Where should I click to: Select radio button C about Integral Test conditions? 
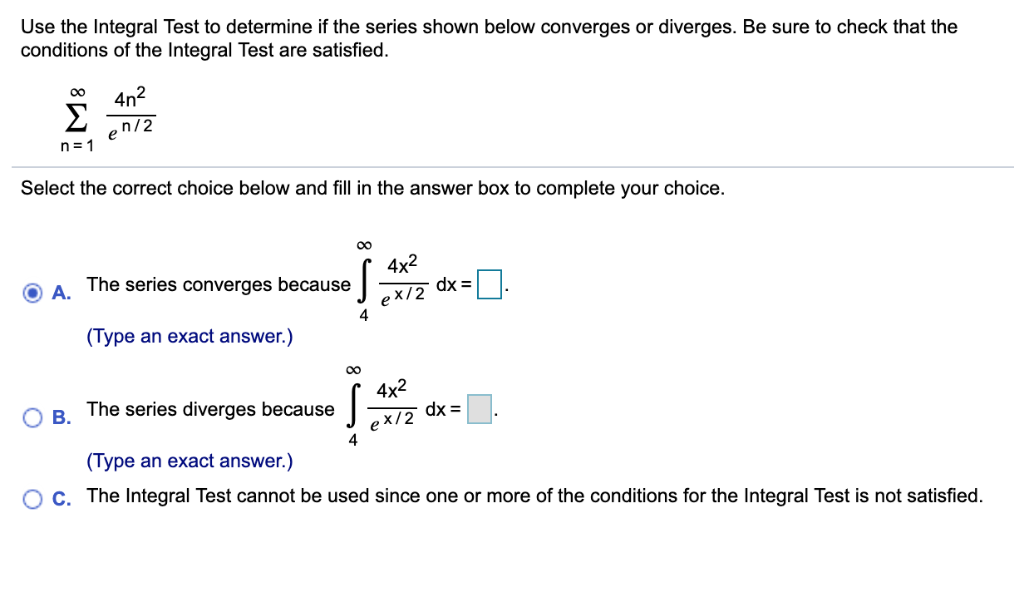coord(31,496)
